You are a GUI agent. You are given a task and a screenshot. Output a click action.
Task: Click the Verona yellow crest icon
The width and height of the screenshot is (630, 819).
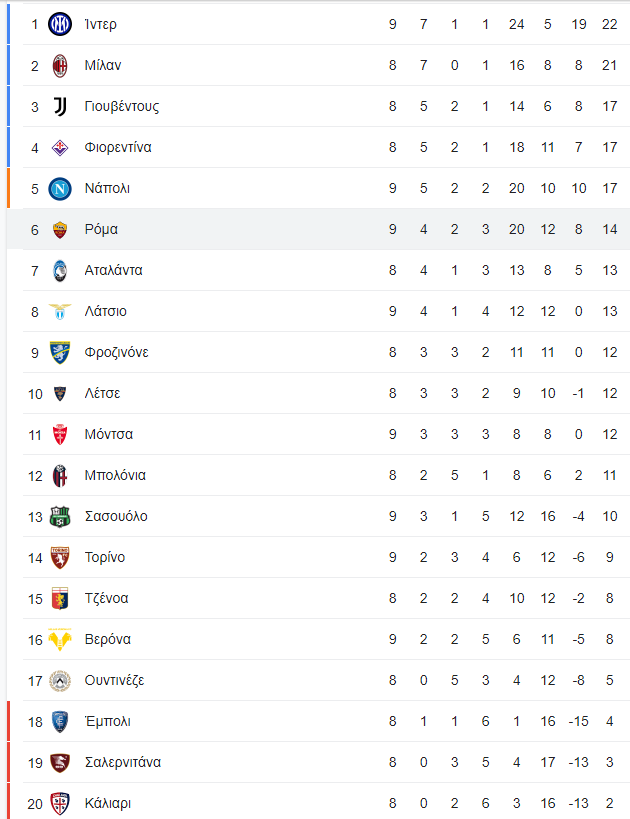(x=60, y=639)
